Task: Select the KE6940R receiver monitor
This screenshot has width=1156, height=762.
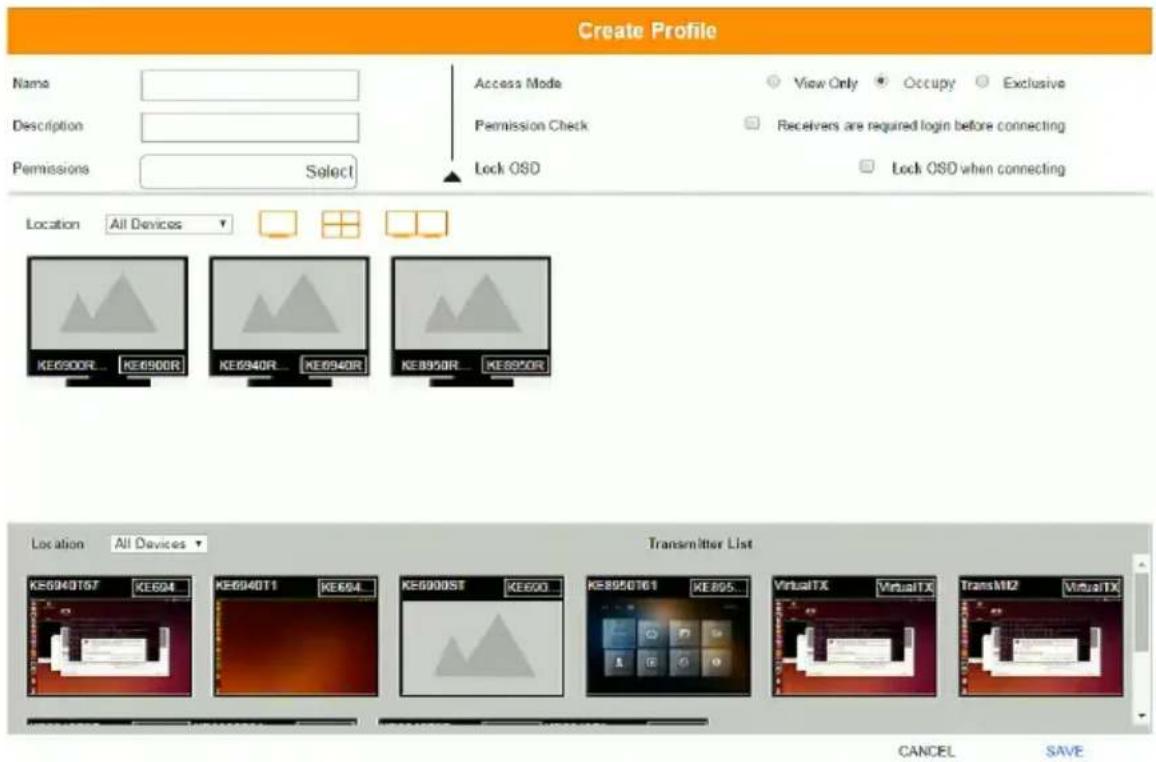Action: click(x=290, y=321)
